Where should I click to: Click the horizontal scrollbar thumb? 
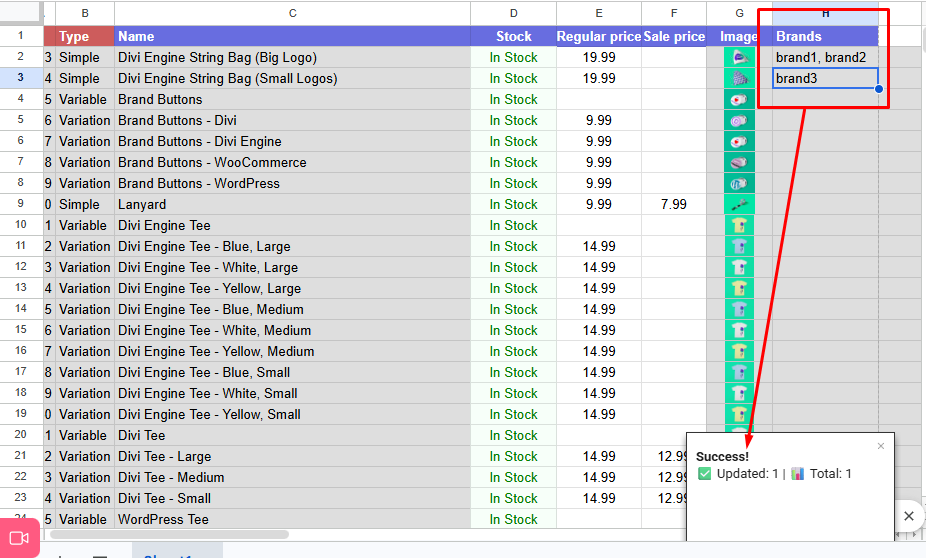169,534
